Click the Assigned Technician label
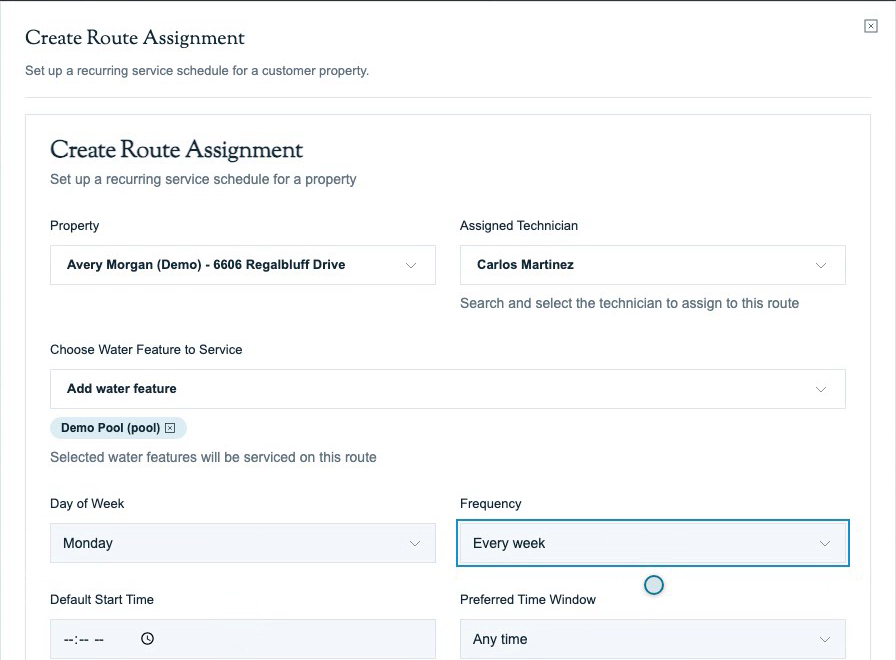 click(519, 226)
